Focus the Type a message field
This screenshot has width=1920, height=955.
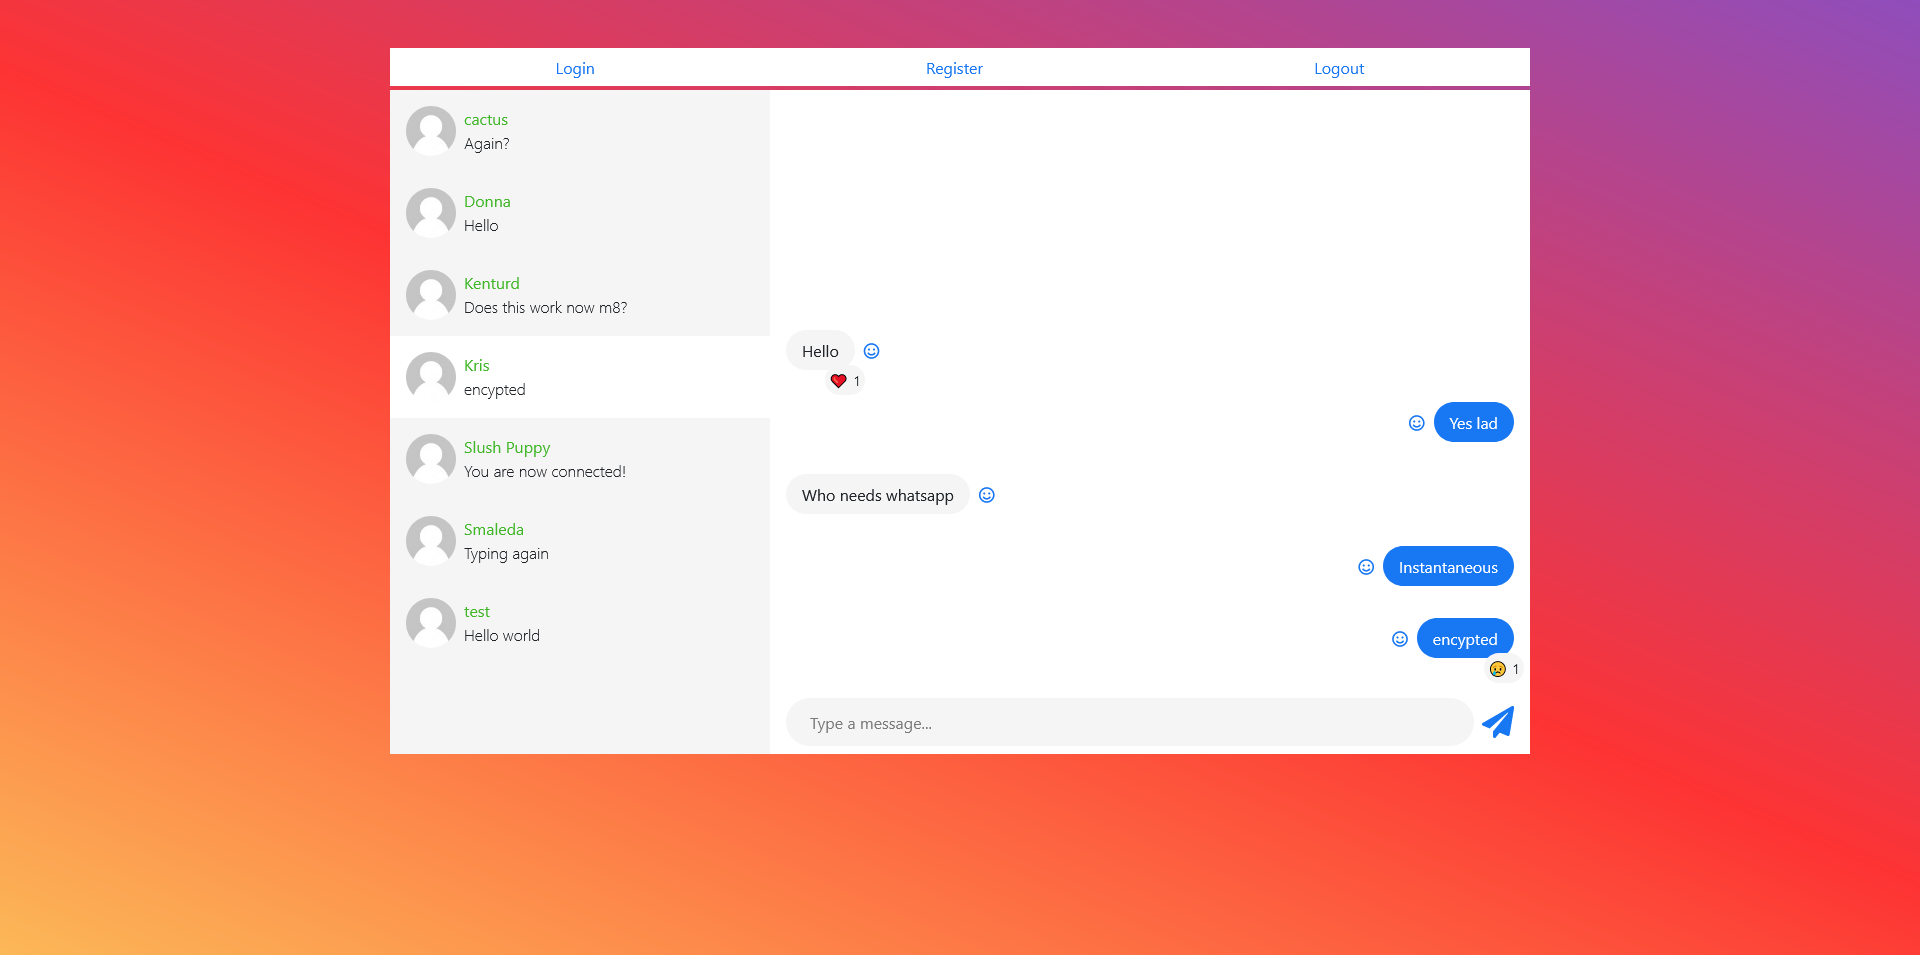(1128, 723)
